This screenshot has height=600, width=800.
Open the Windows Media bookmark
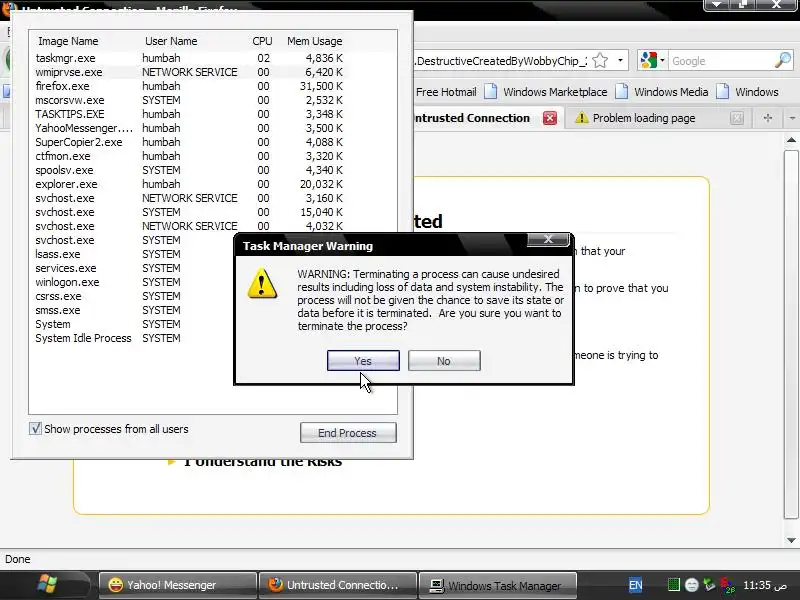(662, 92)
